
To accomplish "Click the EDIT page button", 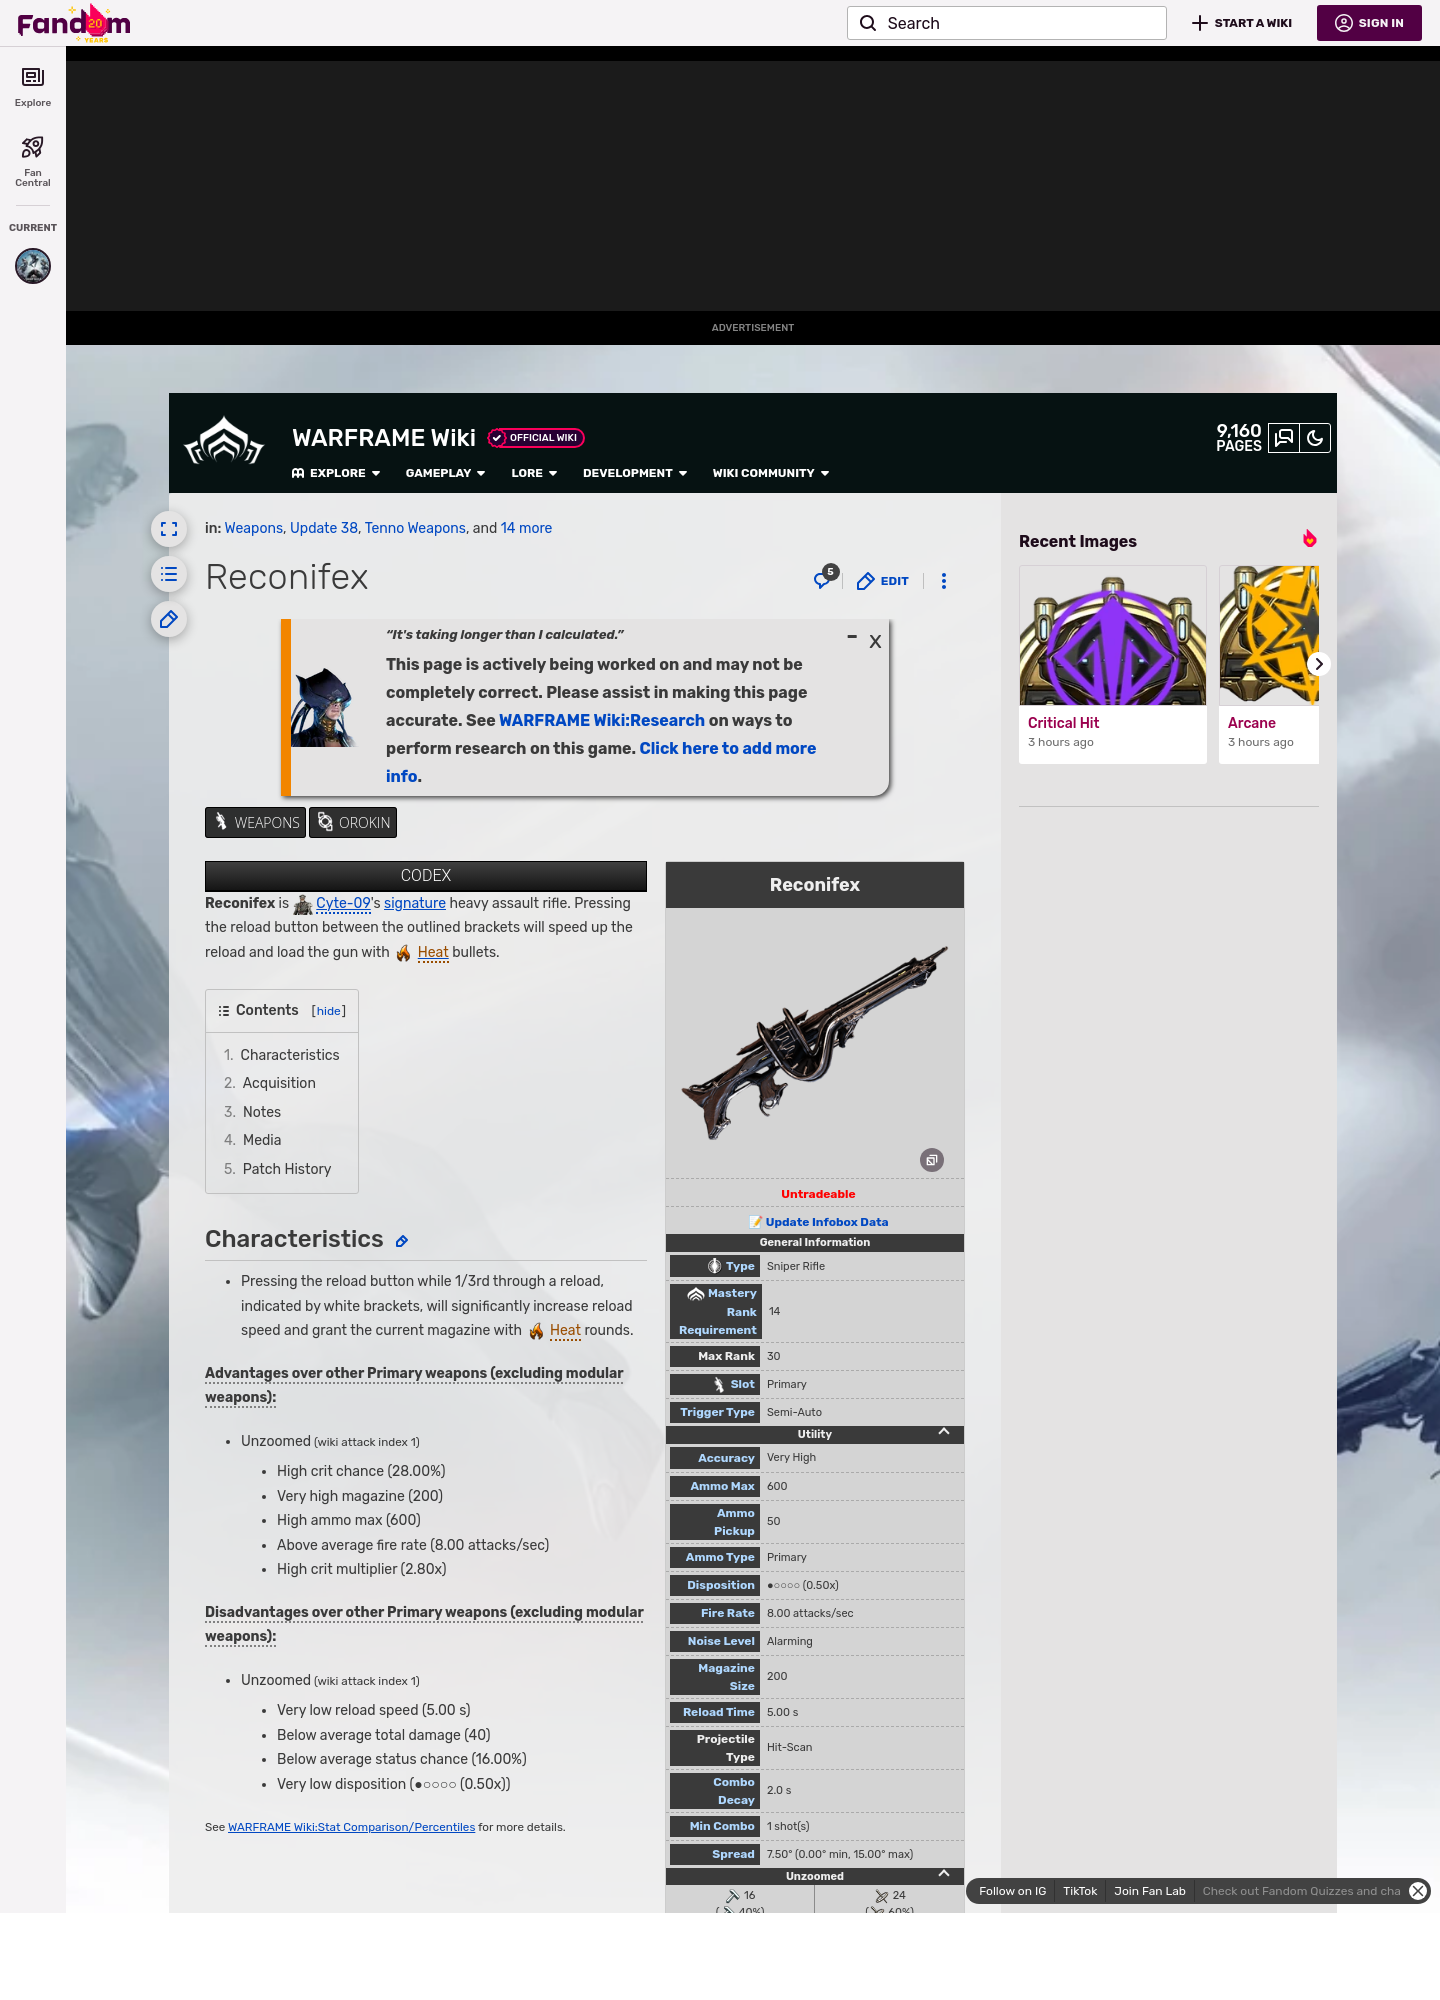I will [x=883, y=581].
